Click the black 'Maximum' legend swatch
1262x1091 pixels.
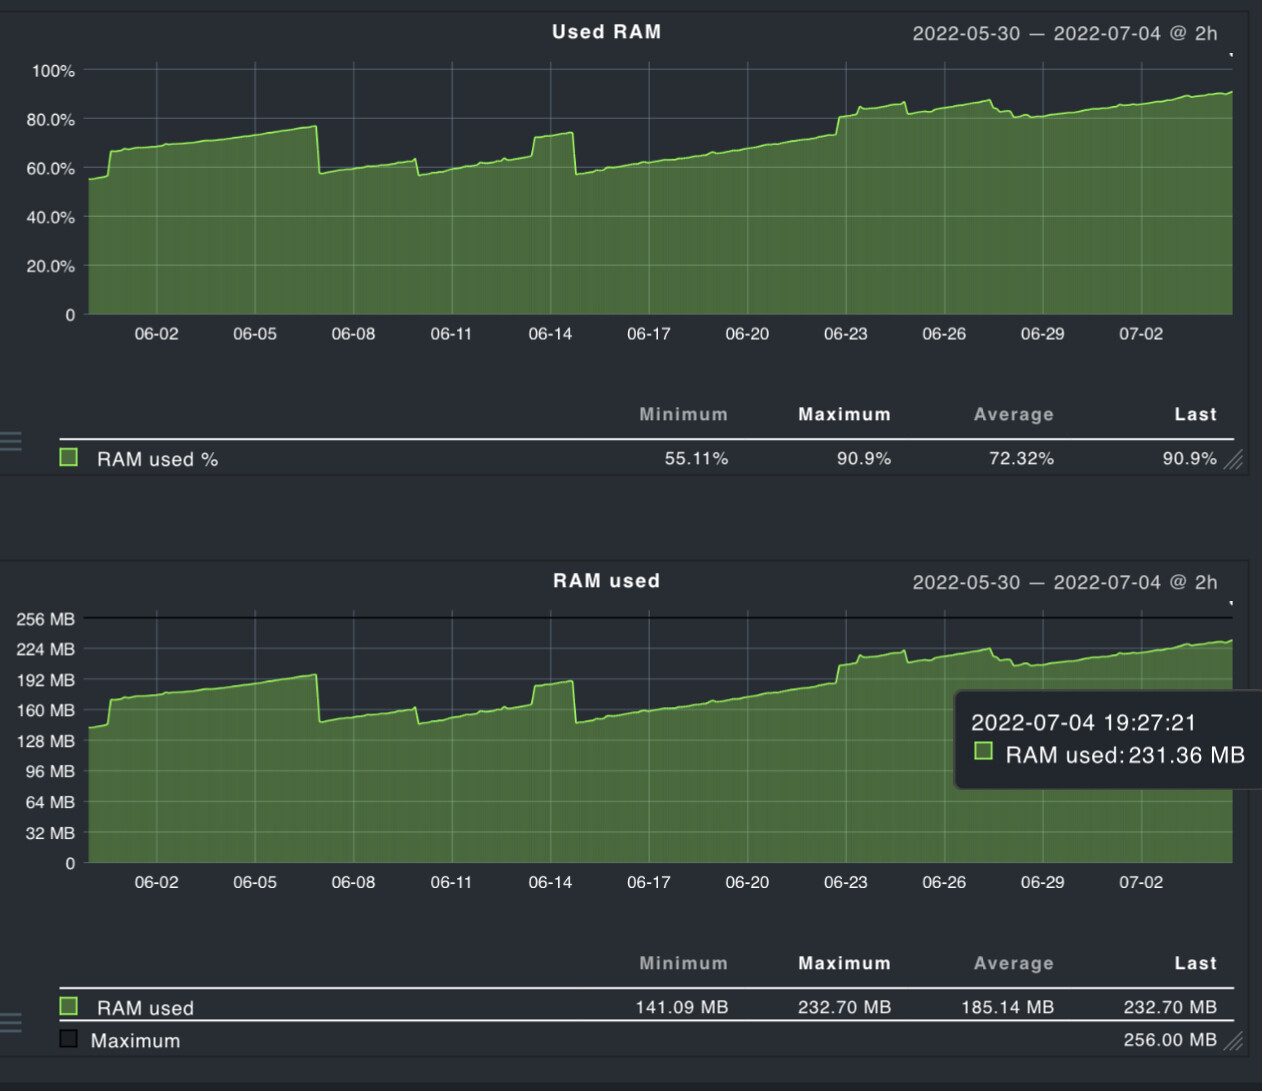point(69,1039)
